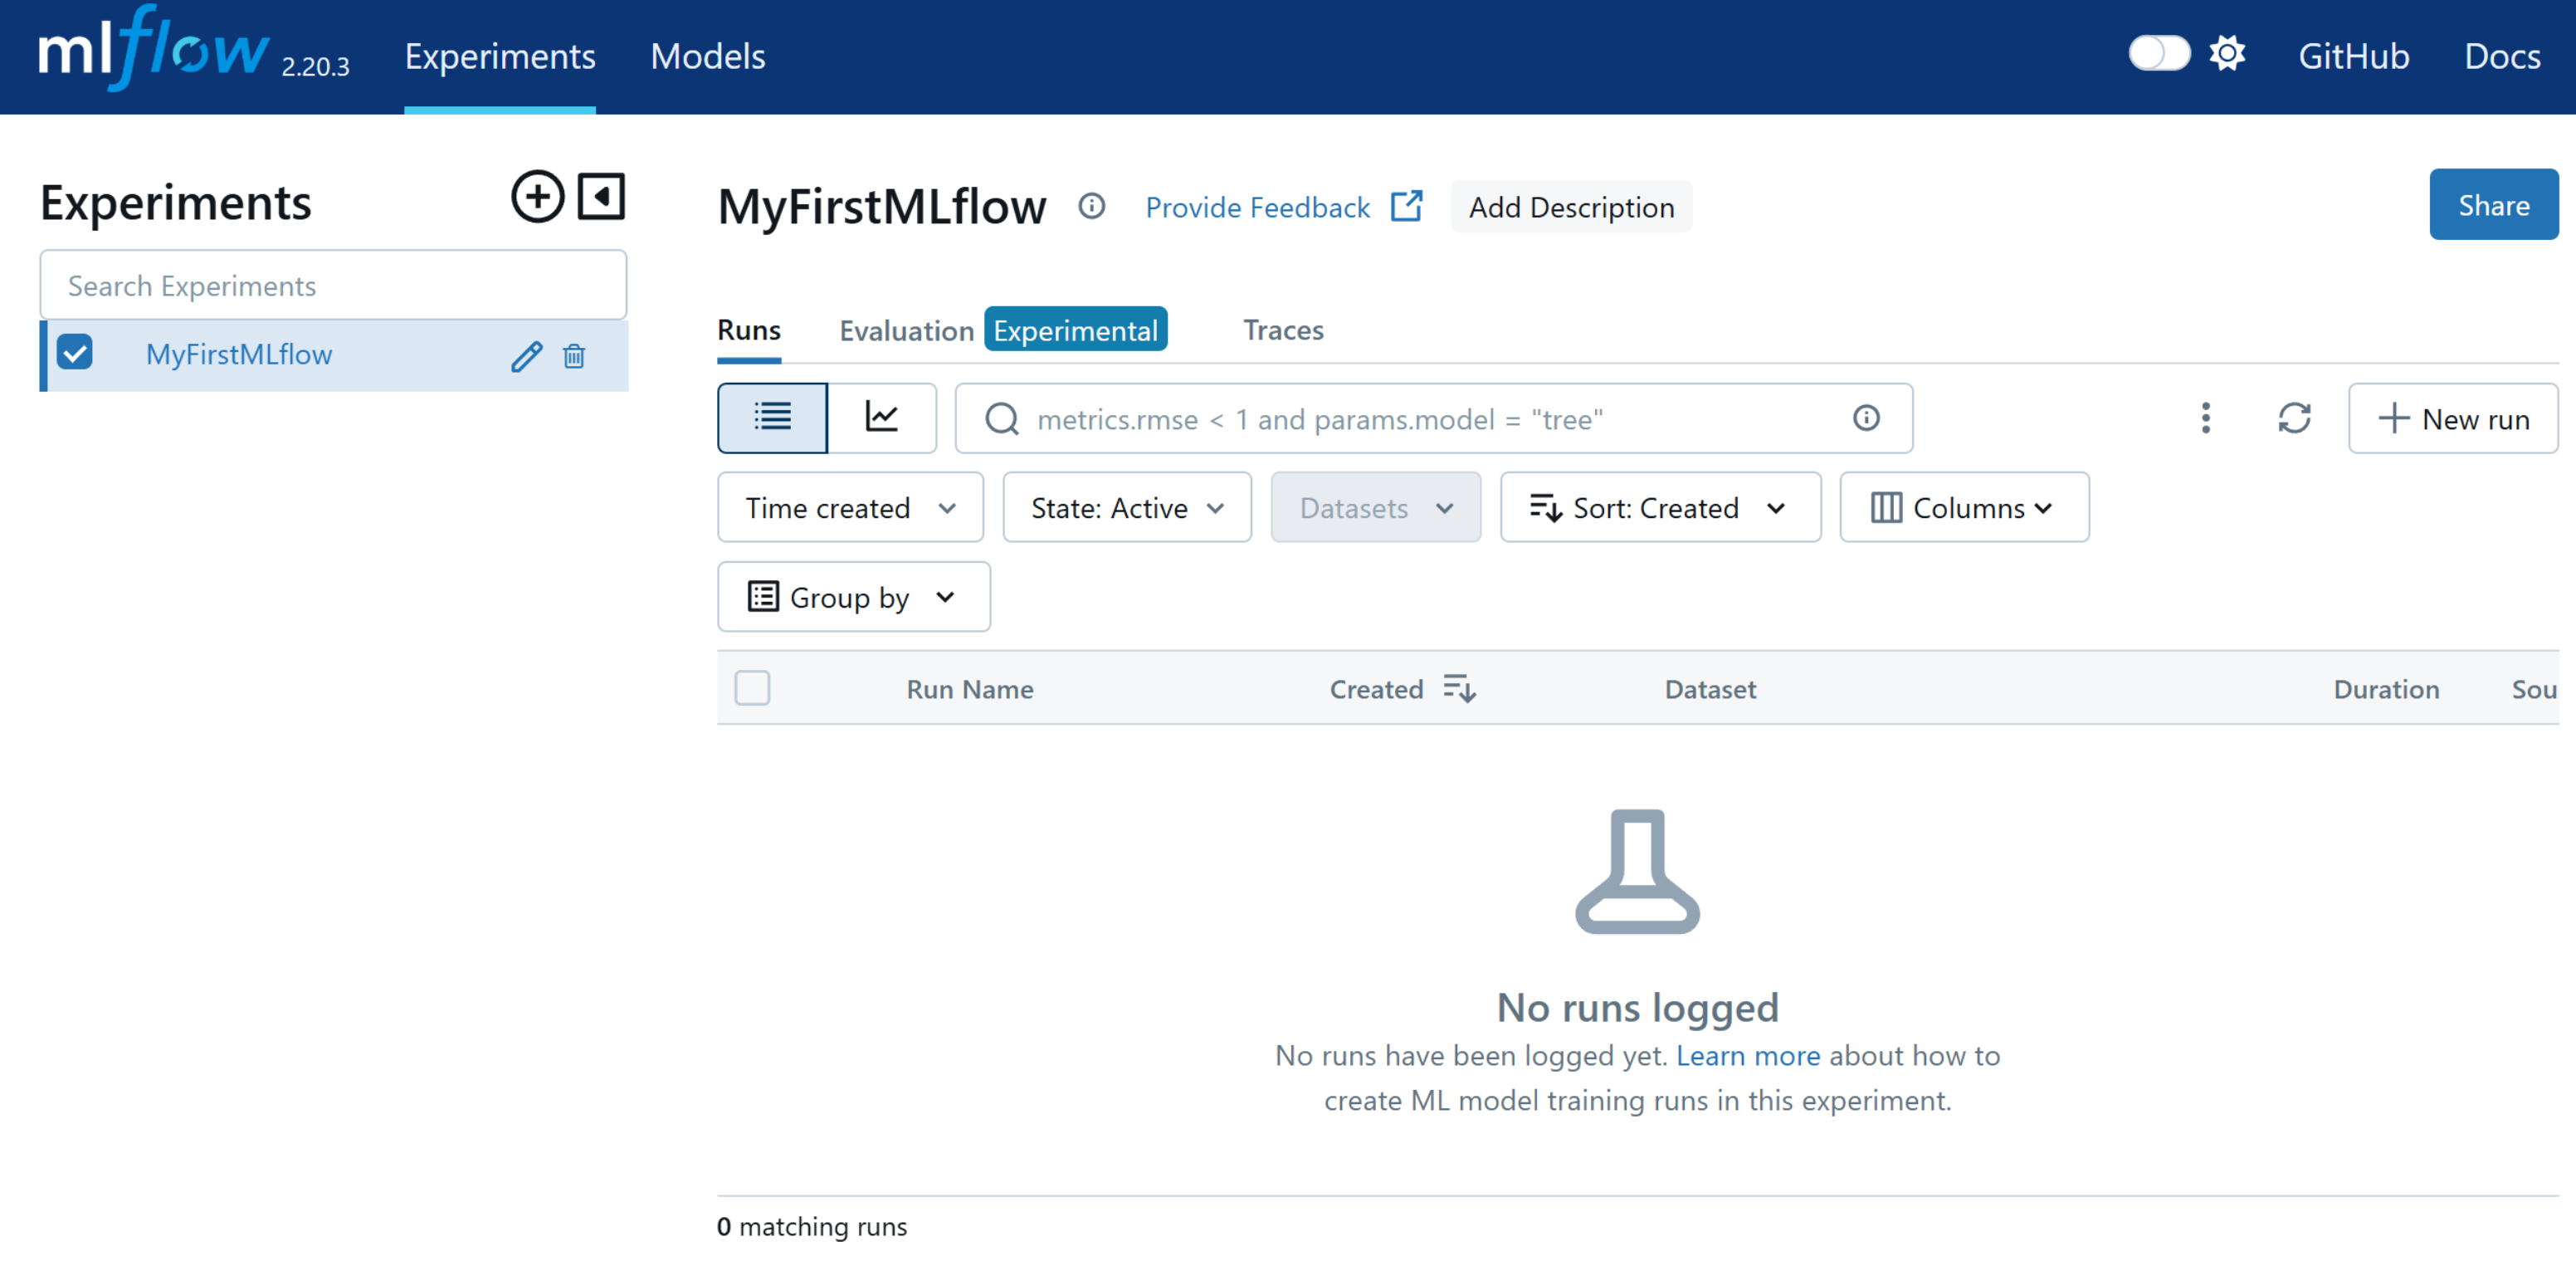Open the Columns selector dropdown

coord(1963,507)
